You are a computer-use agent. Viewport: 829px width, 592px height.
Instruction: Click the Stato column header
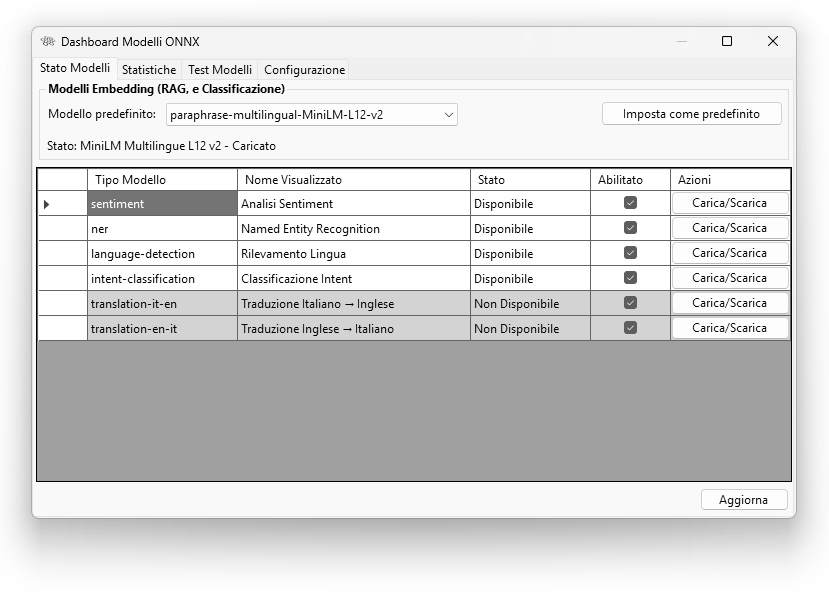pos(530,180)
